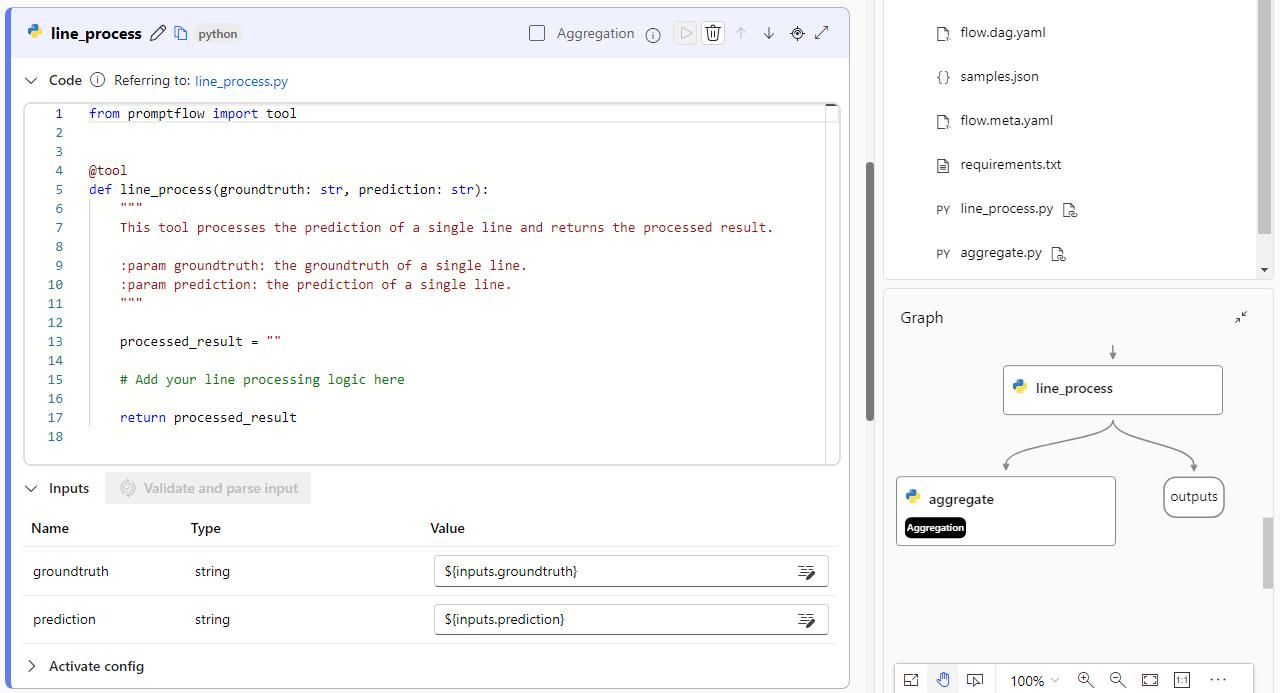Click the edit-file icon next to line_process.py
The height and width of the screenshot is (693, 1280).
tap(1069, 209)
